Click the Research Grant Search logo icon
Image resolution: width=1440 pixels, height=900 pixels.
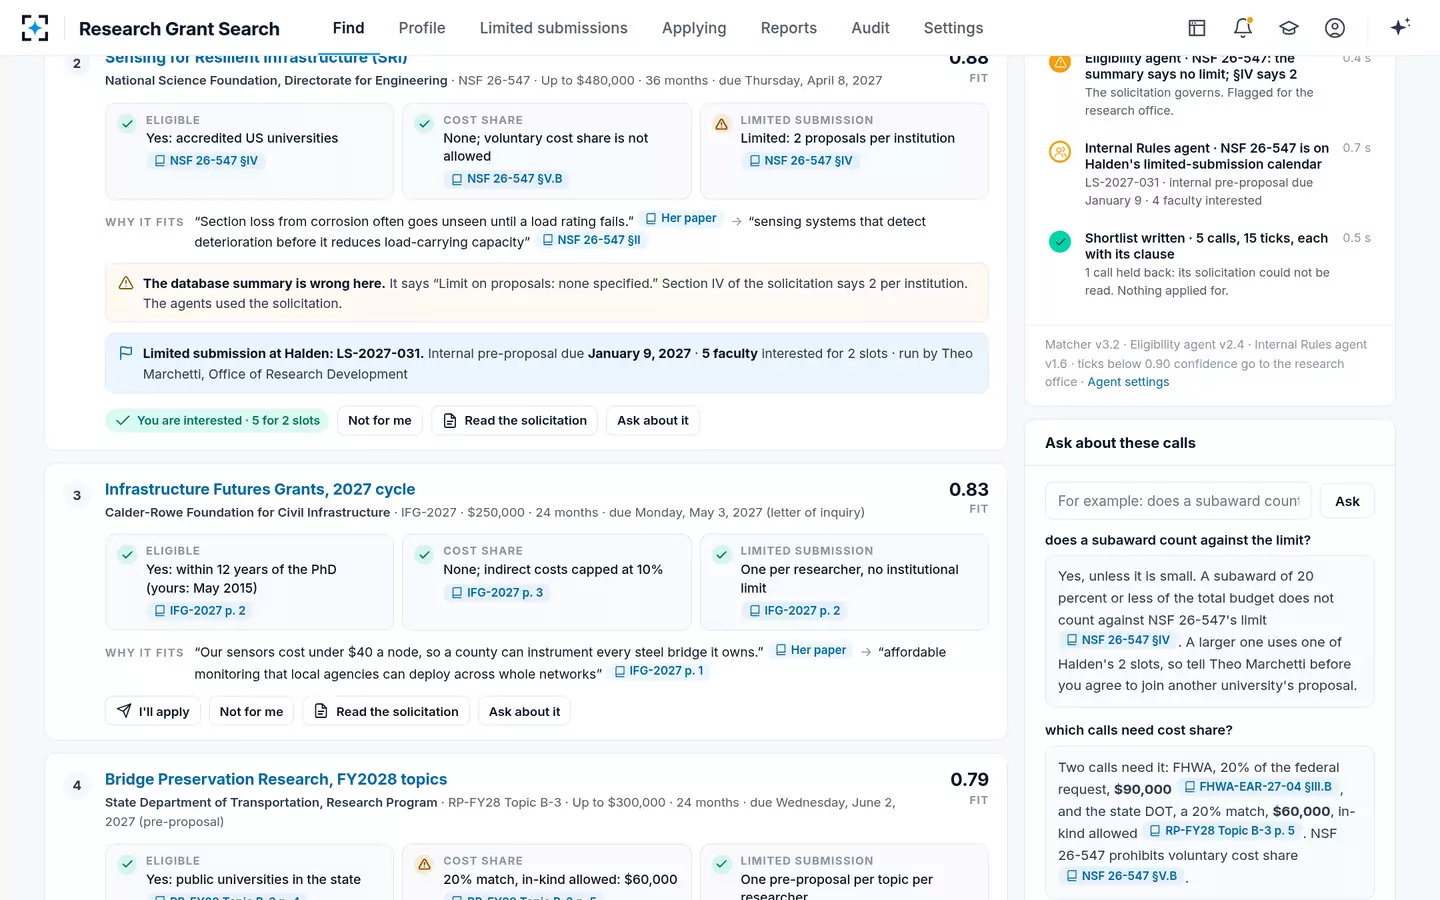coord(35,28)
